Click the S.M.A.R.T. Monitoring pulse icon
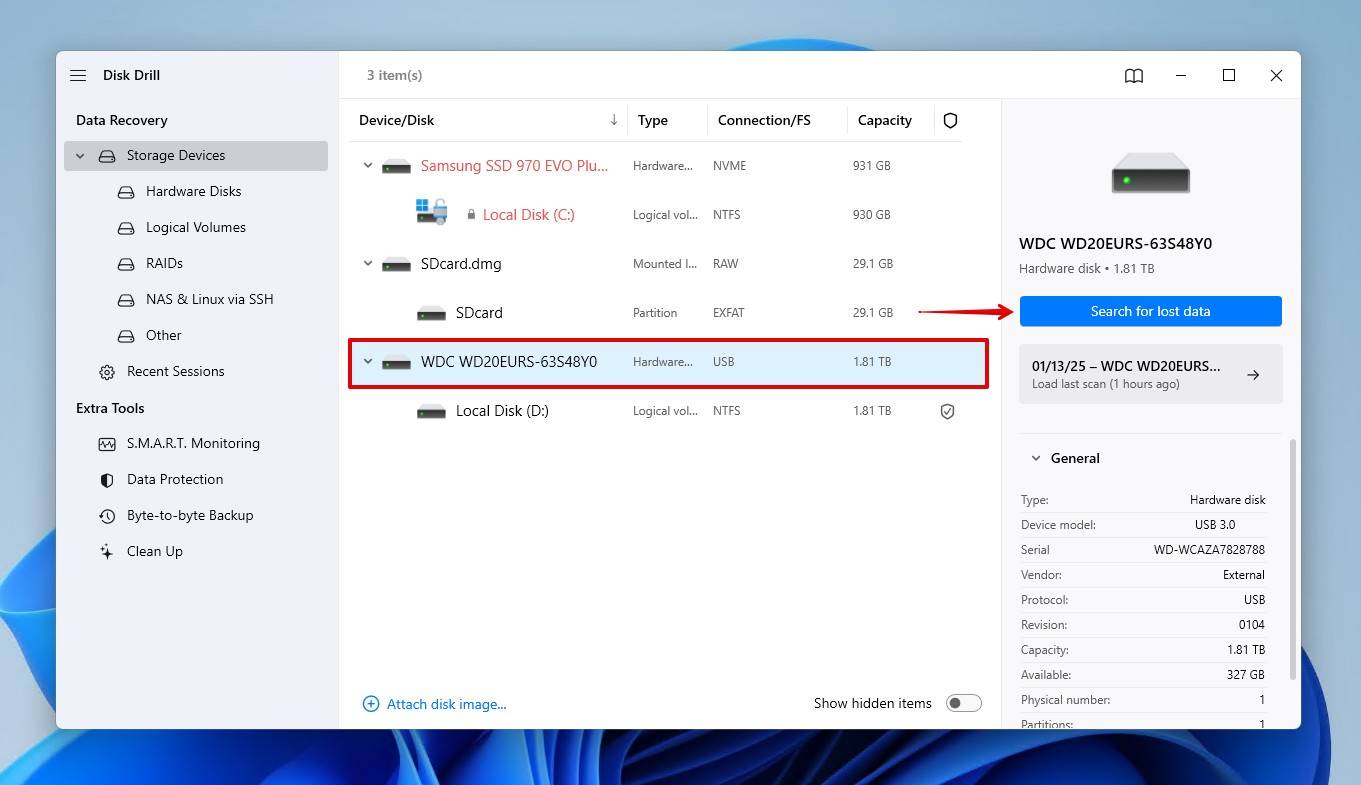The width and height of the screenshot is (1361, 785). click(107, 444)
